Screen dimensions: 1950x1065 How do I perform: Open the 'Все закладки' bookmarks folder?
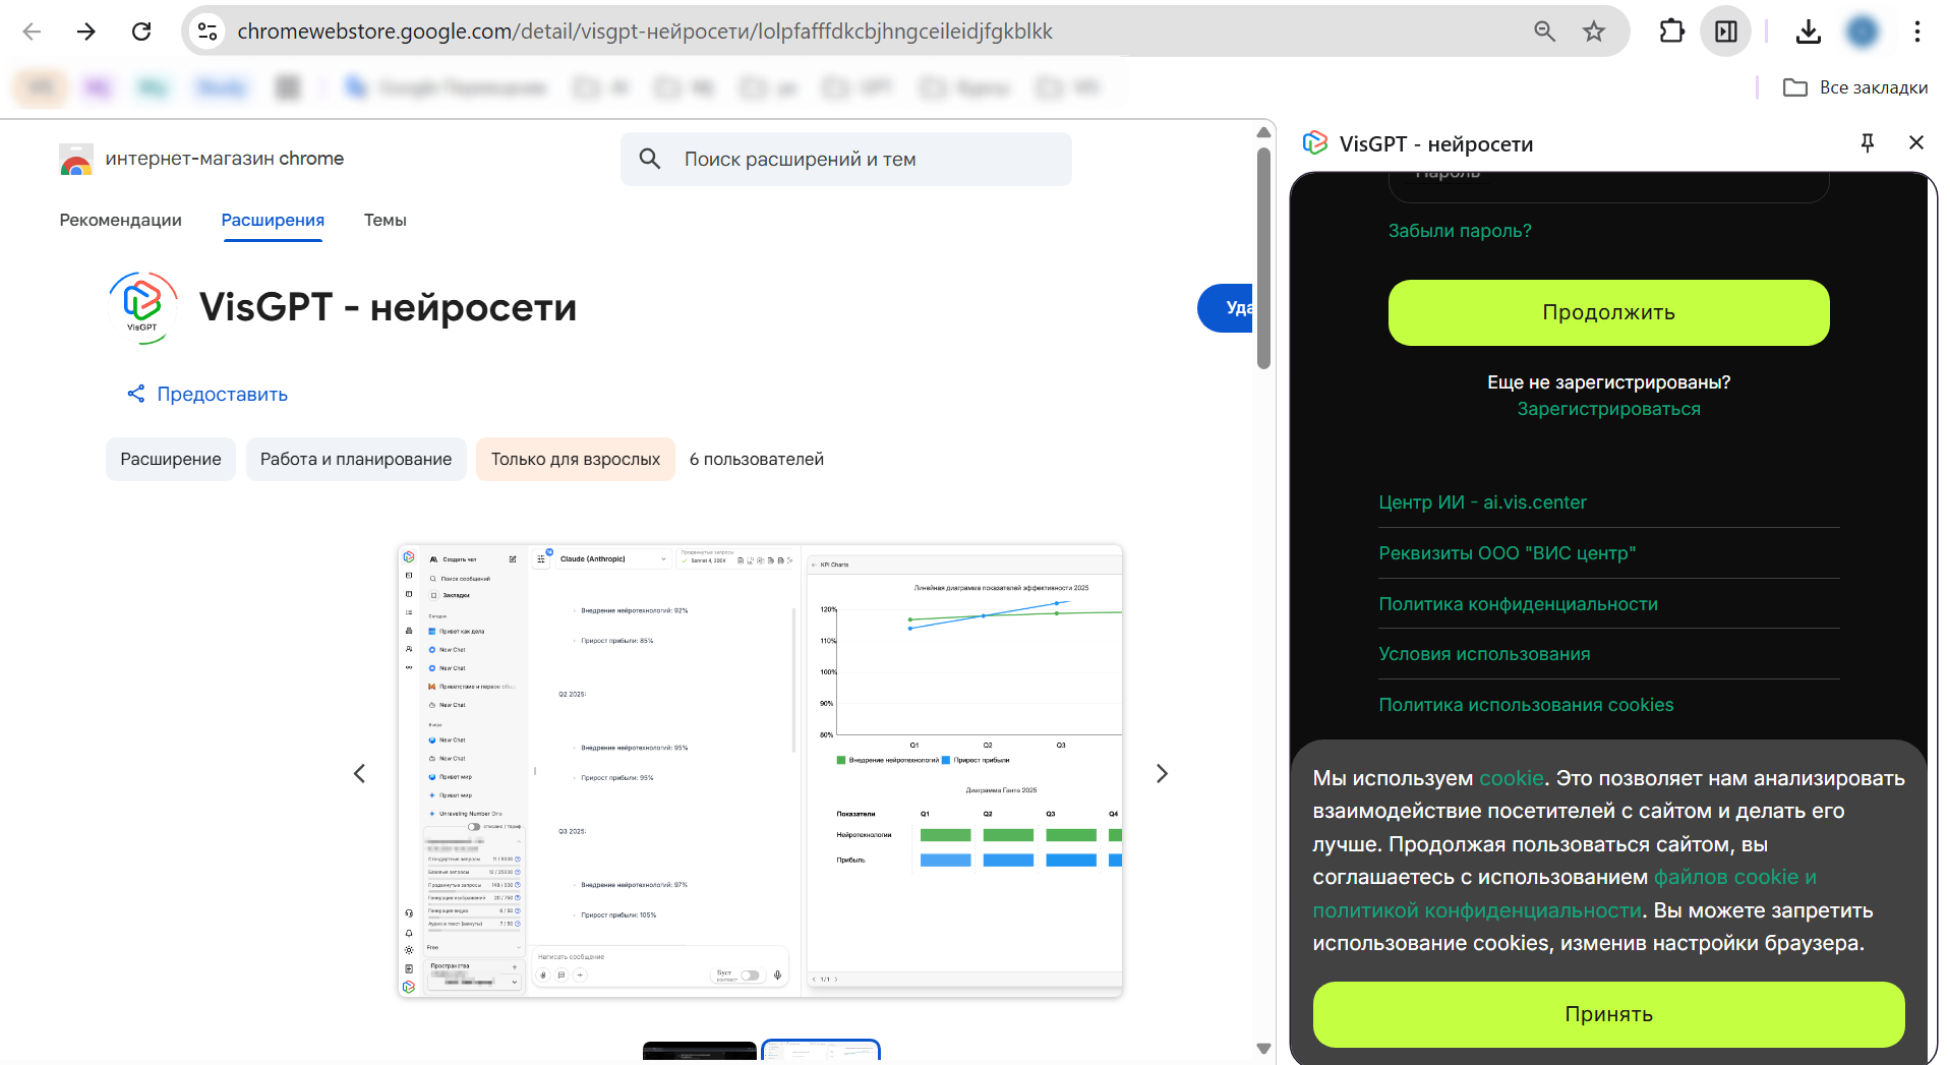click(1856, 88)
